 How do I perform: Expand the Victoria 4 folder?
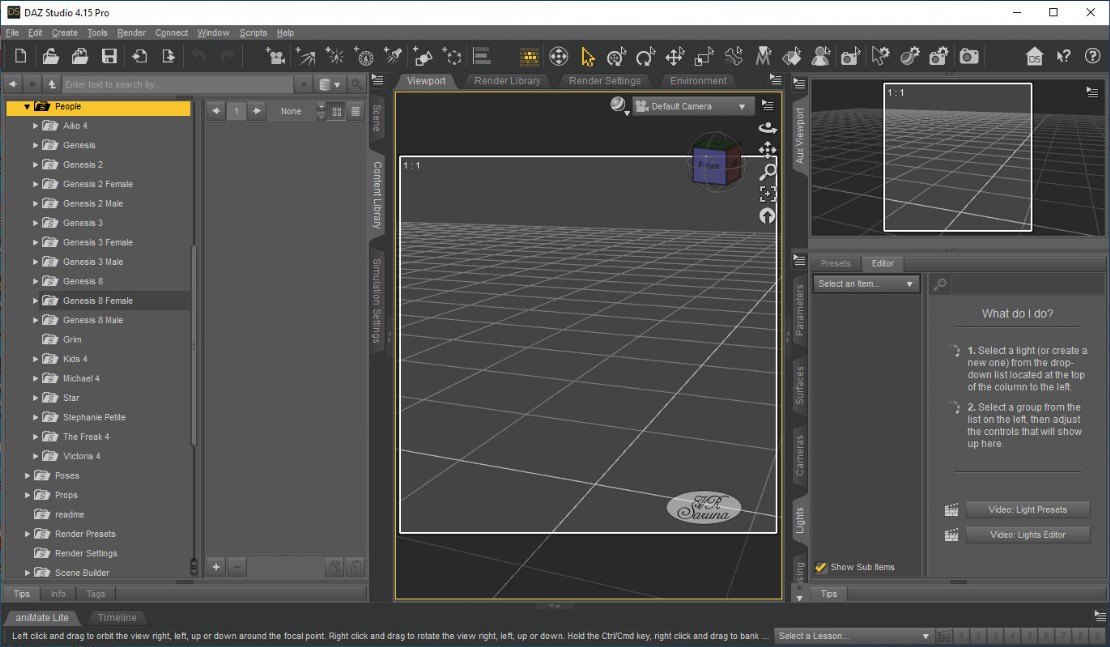[x=35, y=456]
